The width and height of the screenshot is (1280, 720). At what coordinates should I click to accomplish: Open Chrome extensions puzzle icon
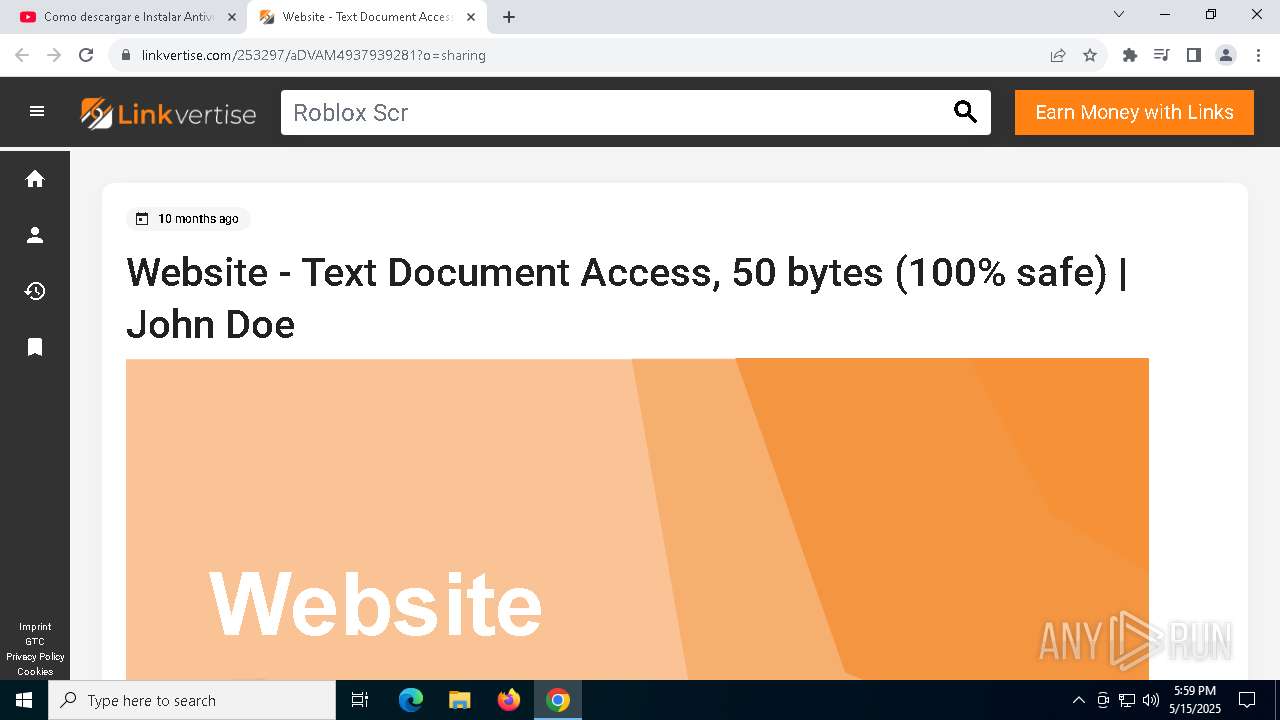pos(1130,55)
